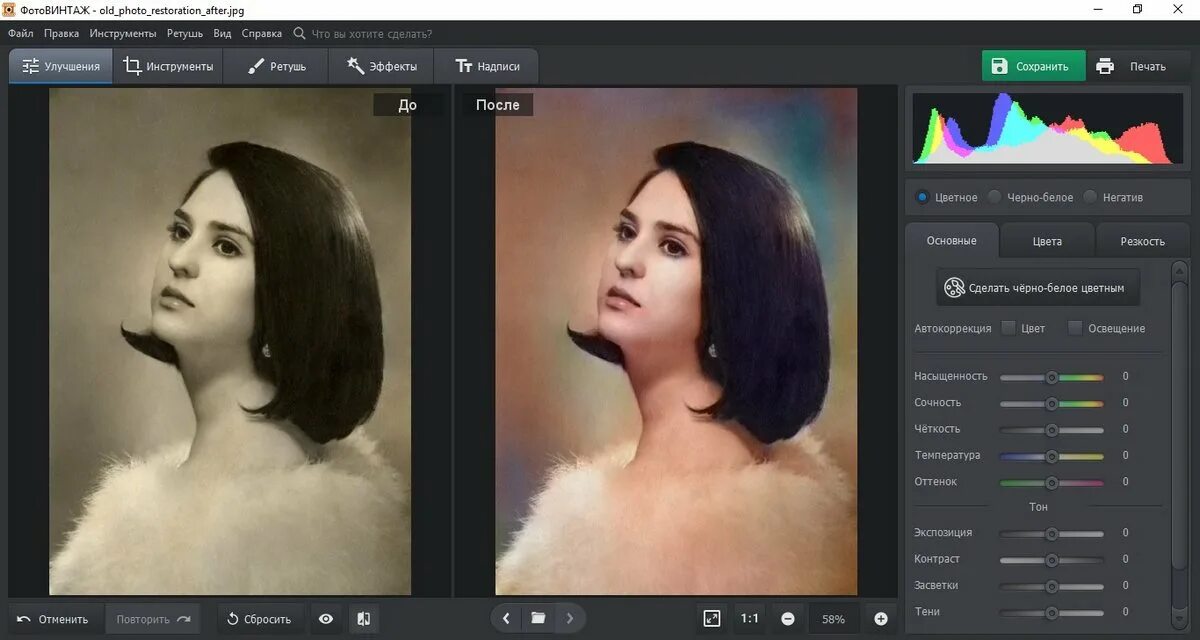
Task: Open the Правка menu
Action: pyautogui.click(x=61, y=33)
